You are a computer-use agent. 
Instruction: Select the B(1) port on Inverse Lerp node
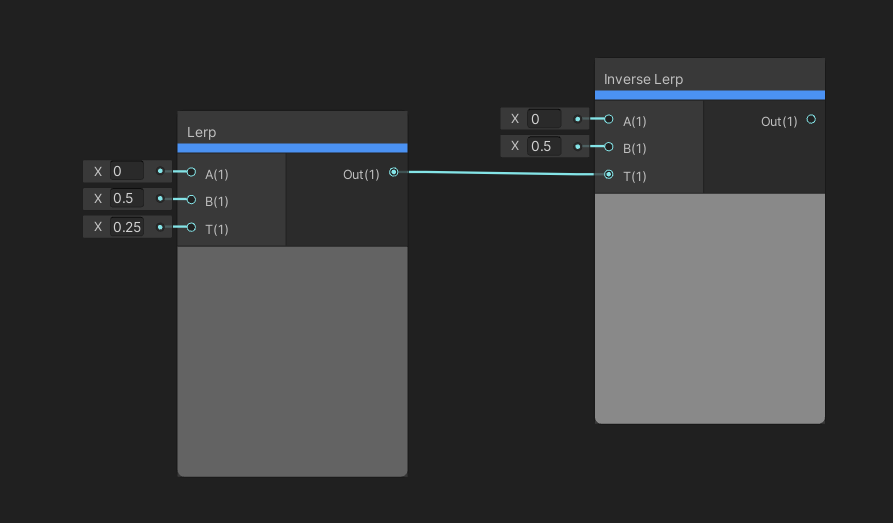coord(609,147)
